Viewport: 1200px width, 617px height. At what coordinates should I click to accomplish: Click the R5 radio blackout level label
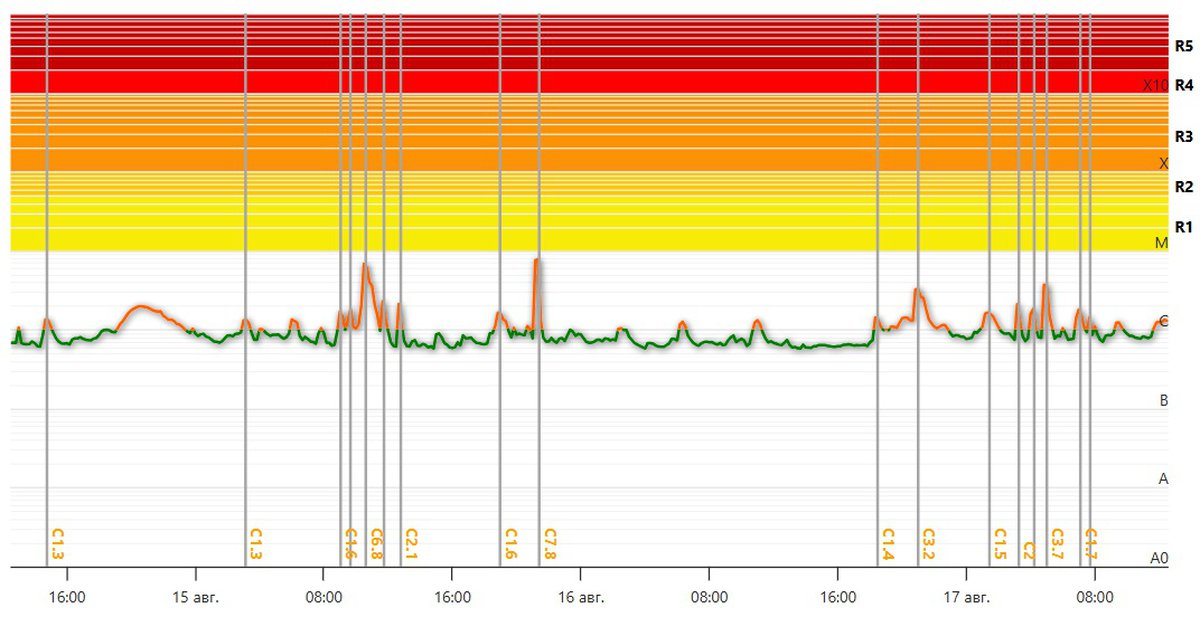pyautogui.click(x=1184, y=46)
